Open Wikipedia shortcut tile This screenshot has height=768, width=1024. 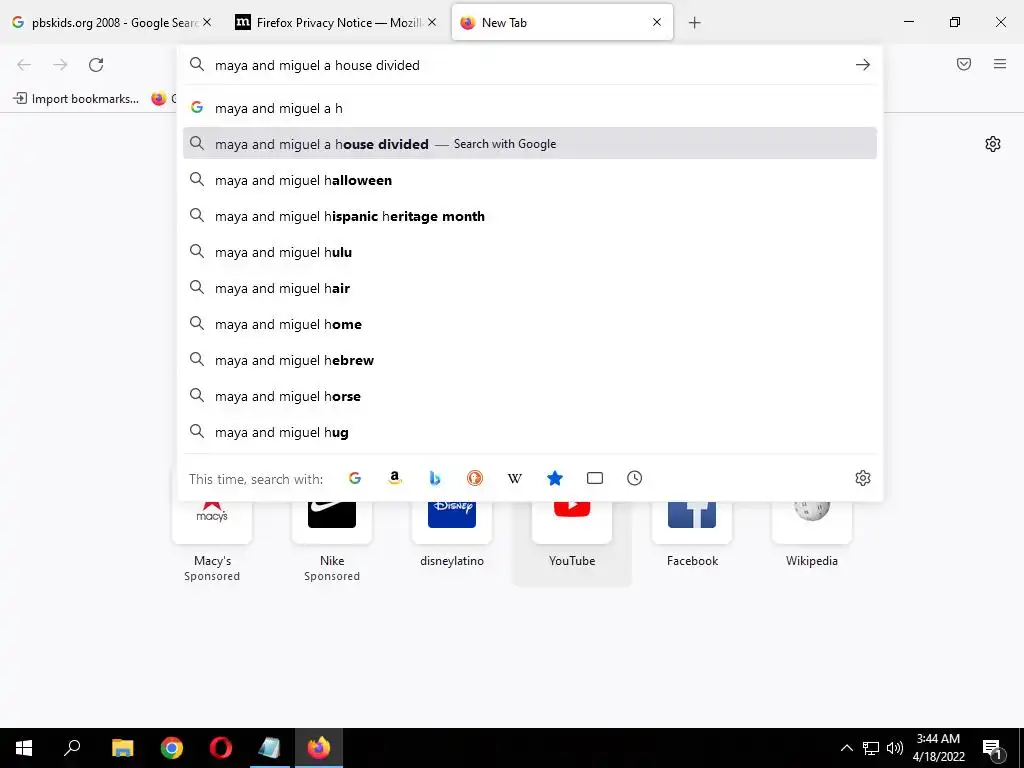(812, 542)
